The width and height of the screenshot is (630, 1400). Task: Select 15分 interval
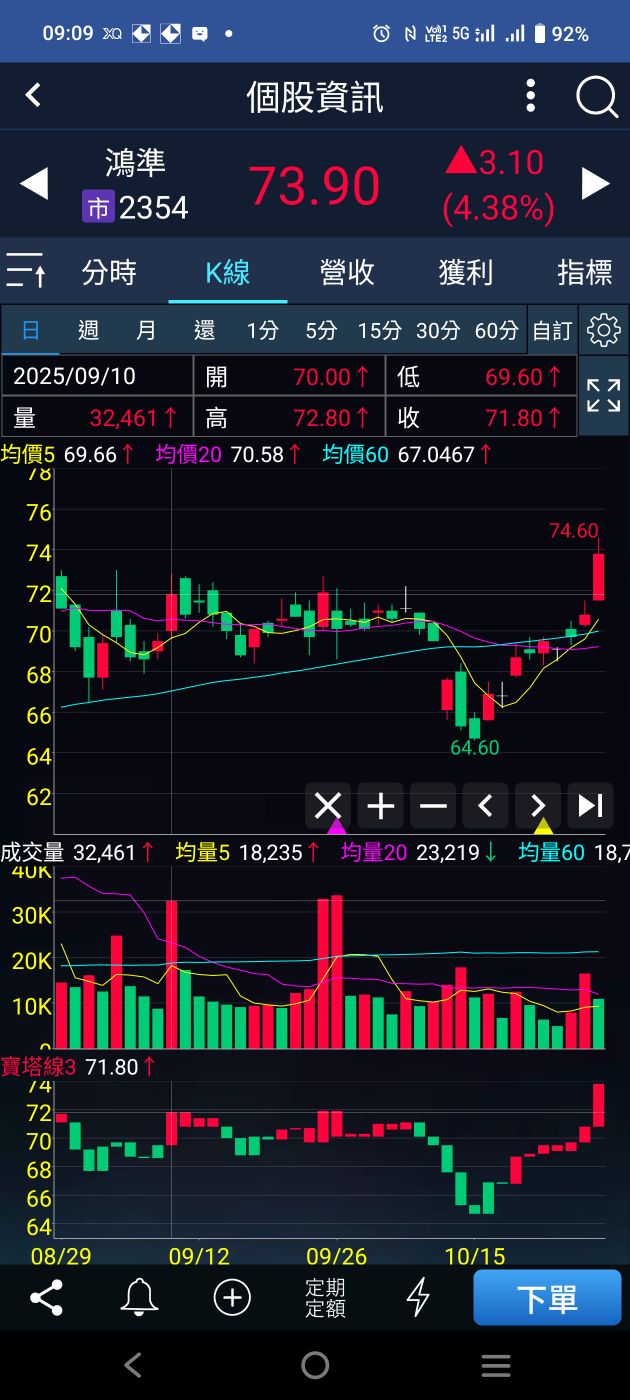tap(379, 330)
